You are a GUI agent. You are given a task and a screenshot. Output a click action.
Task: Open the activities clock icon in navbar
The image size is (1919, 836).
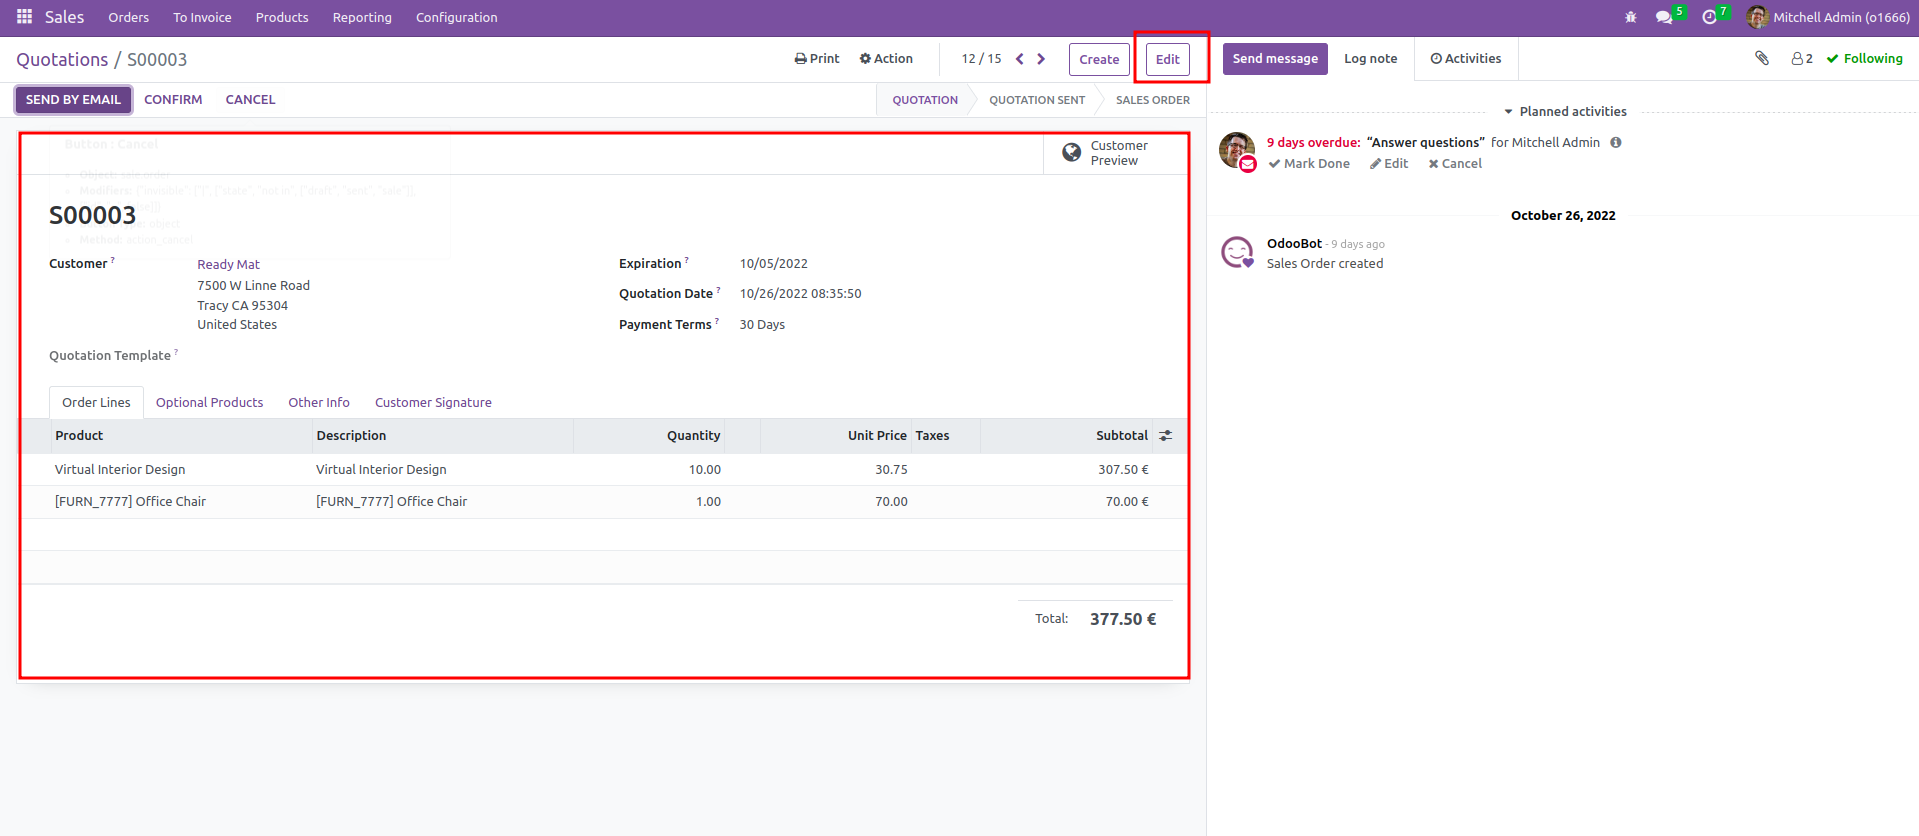click(1709, 17)
